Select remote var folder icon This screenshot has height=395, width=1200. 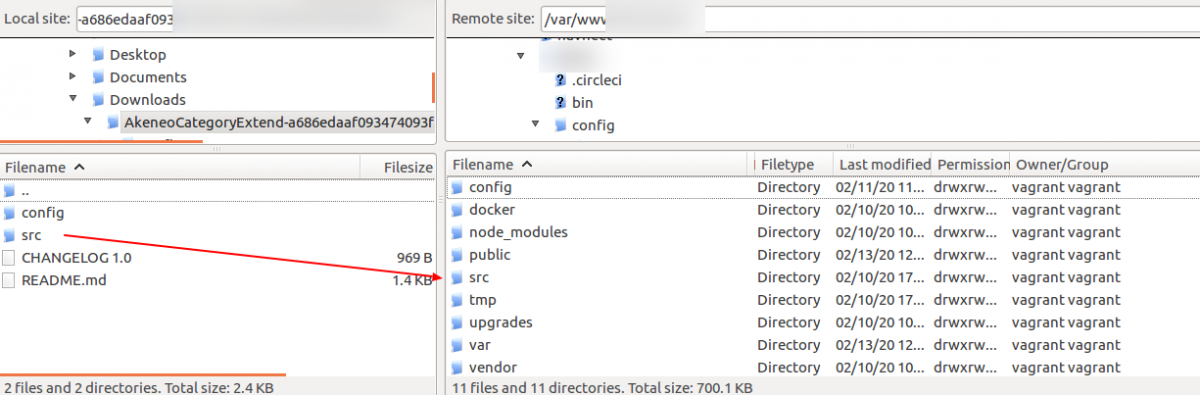coord(457,345)
